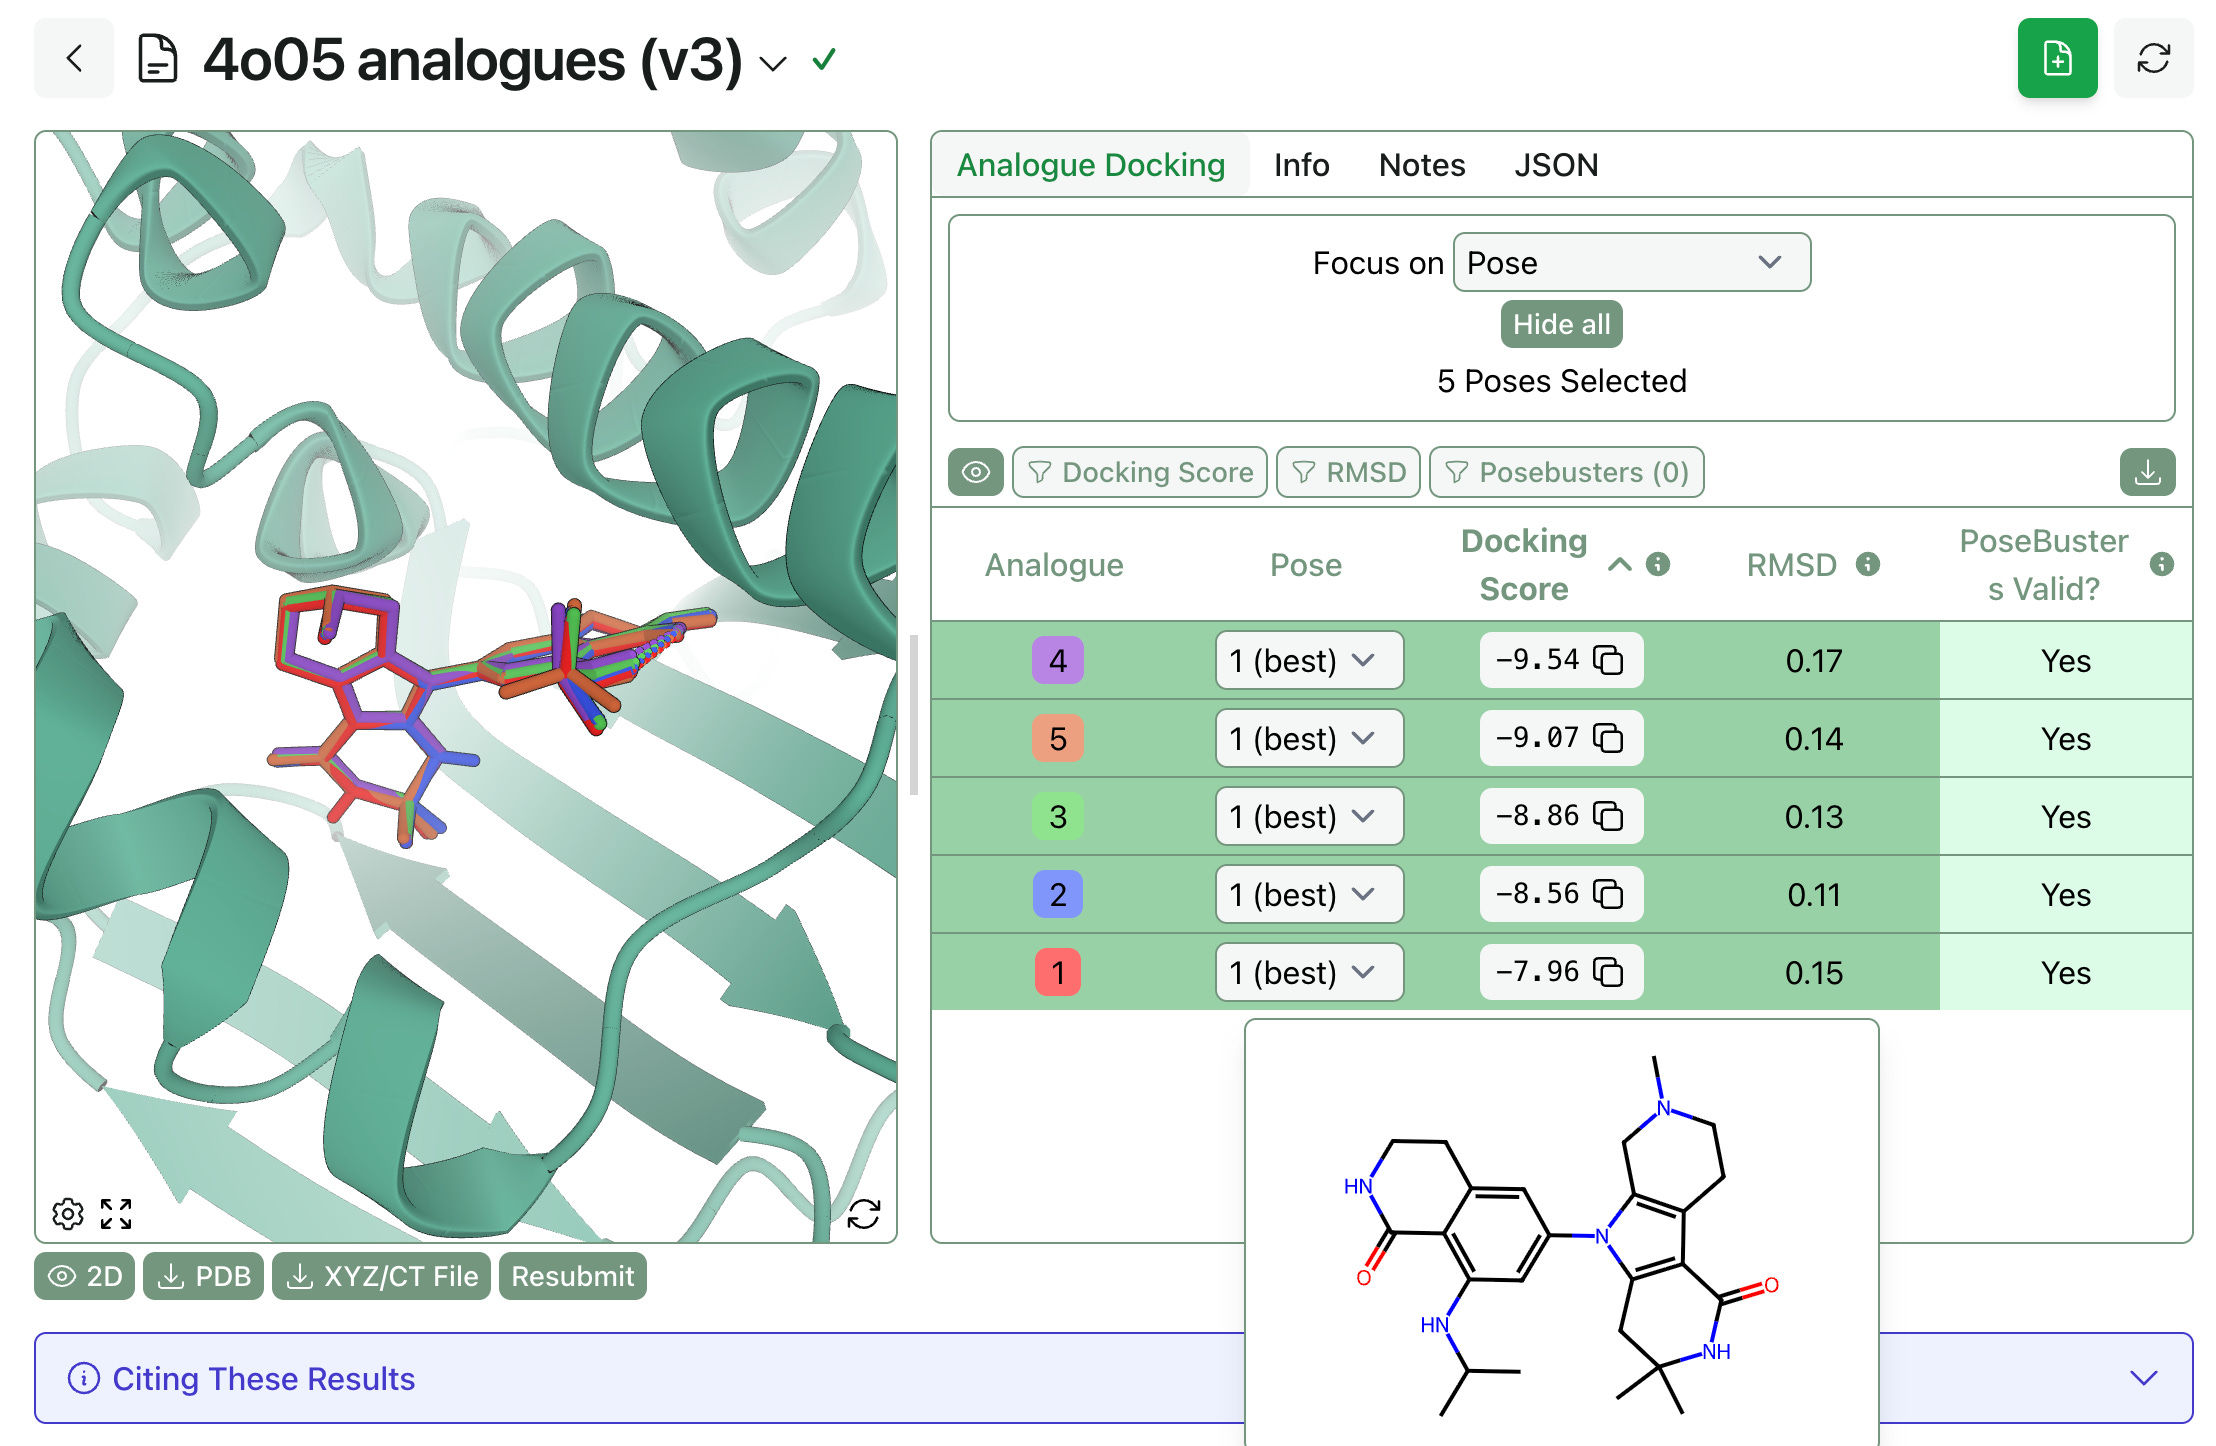Click the green new document icon
This screenshot has height=1446, width=2216.
pyautogui.click(x=2056, y=59)
